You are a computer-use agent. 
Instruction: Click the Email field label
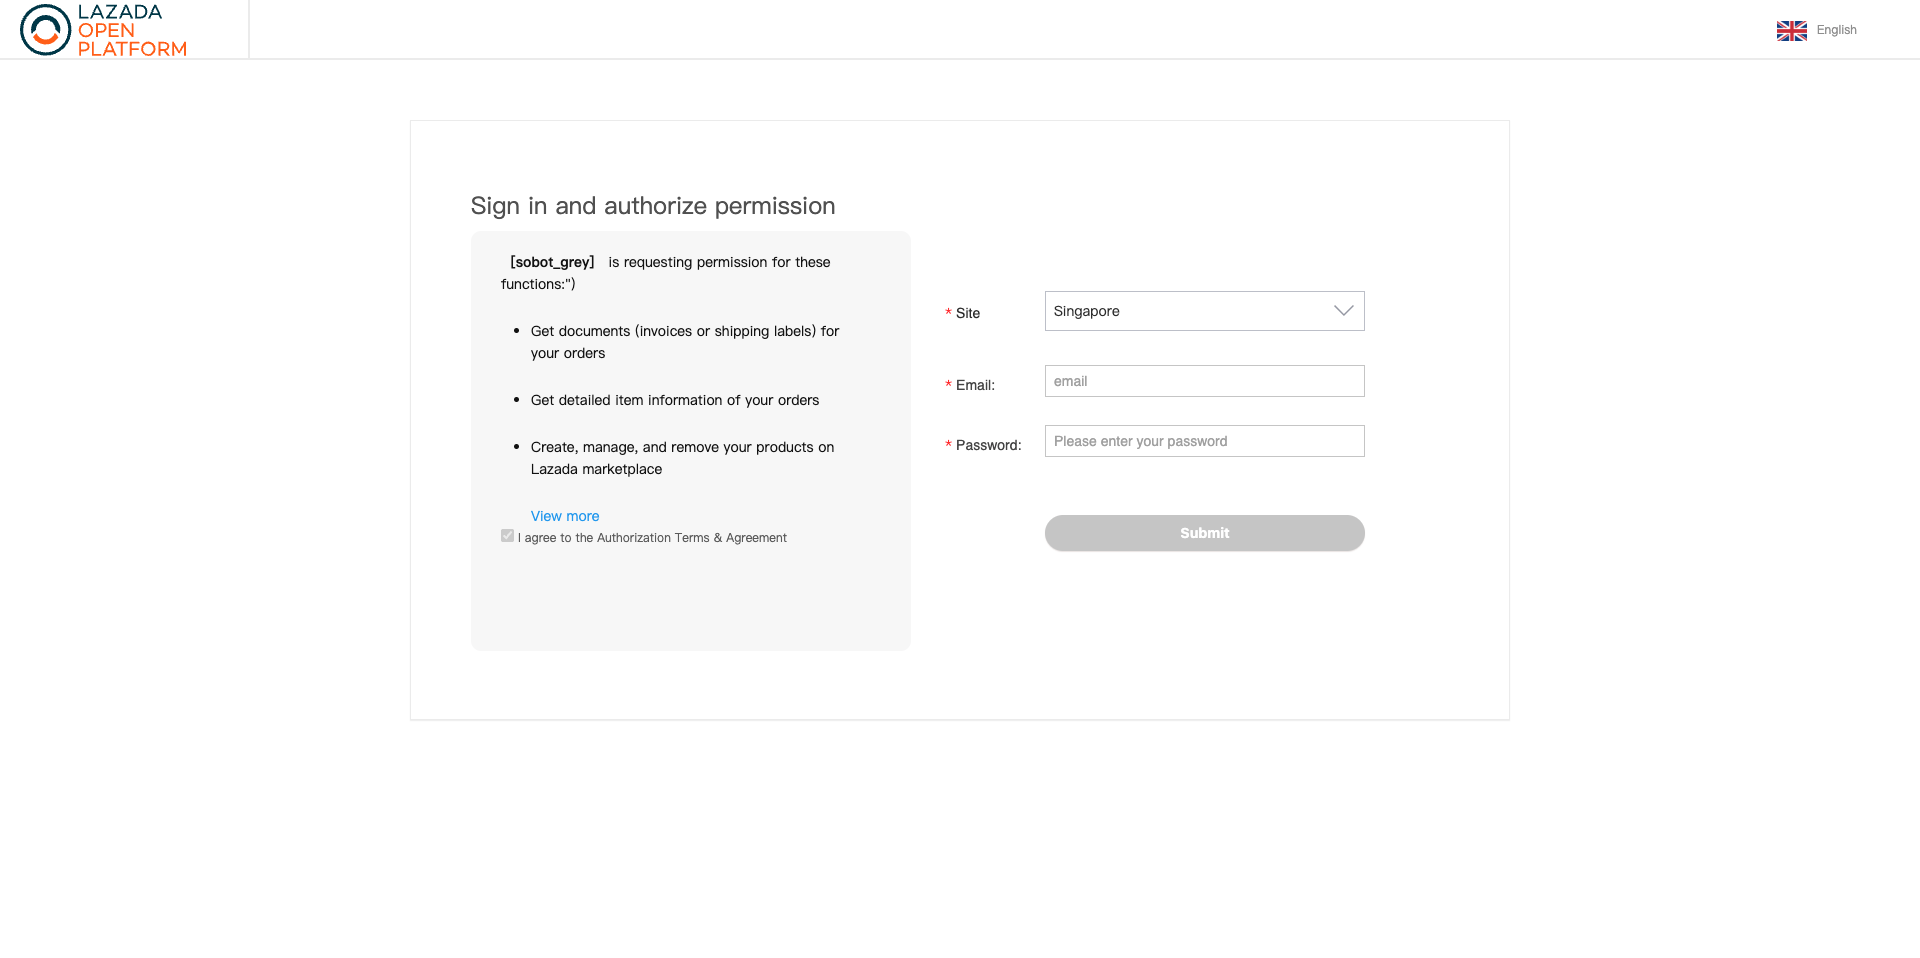(975, 385)
